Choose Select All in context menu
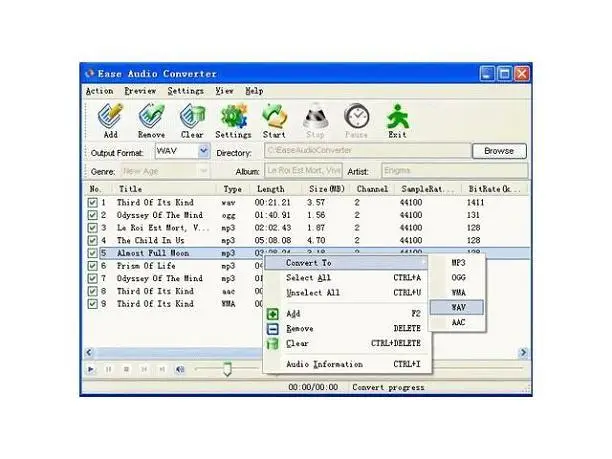 click(x=347, y=278)
